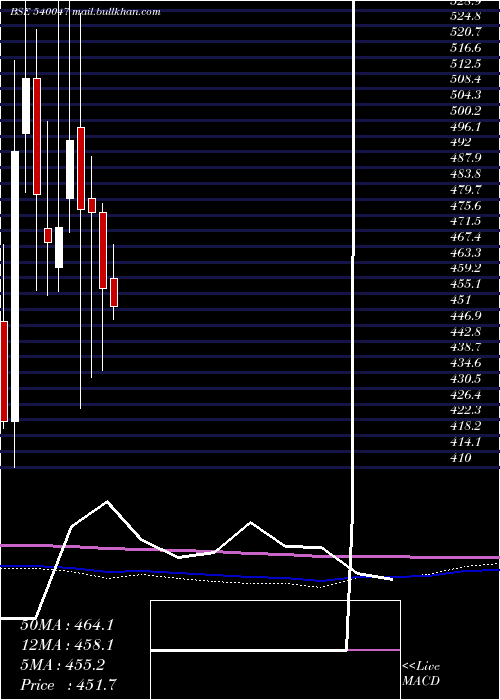
Task: Click the 430.5 price label
Action: pyautogui.click(x=466, y=379)
